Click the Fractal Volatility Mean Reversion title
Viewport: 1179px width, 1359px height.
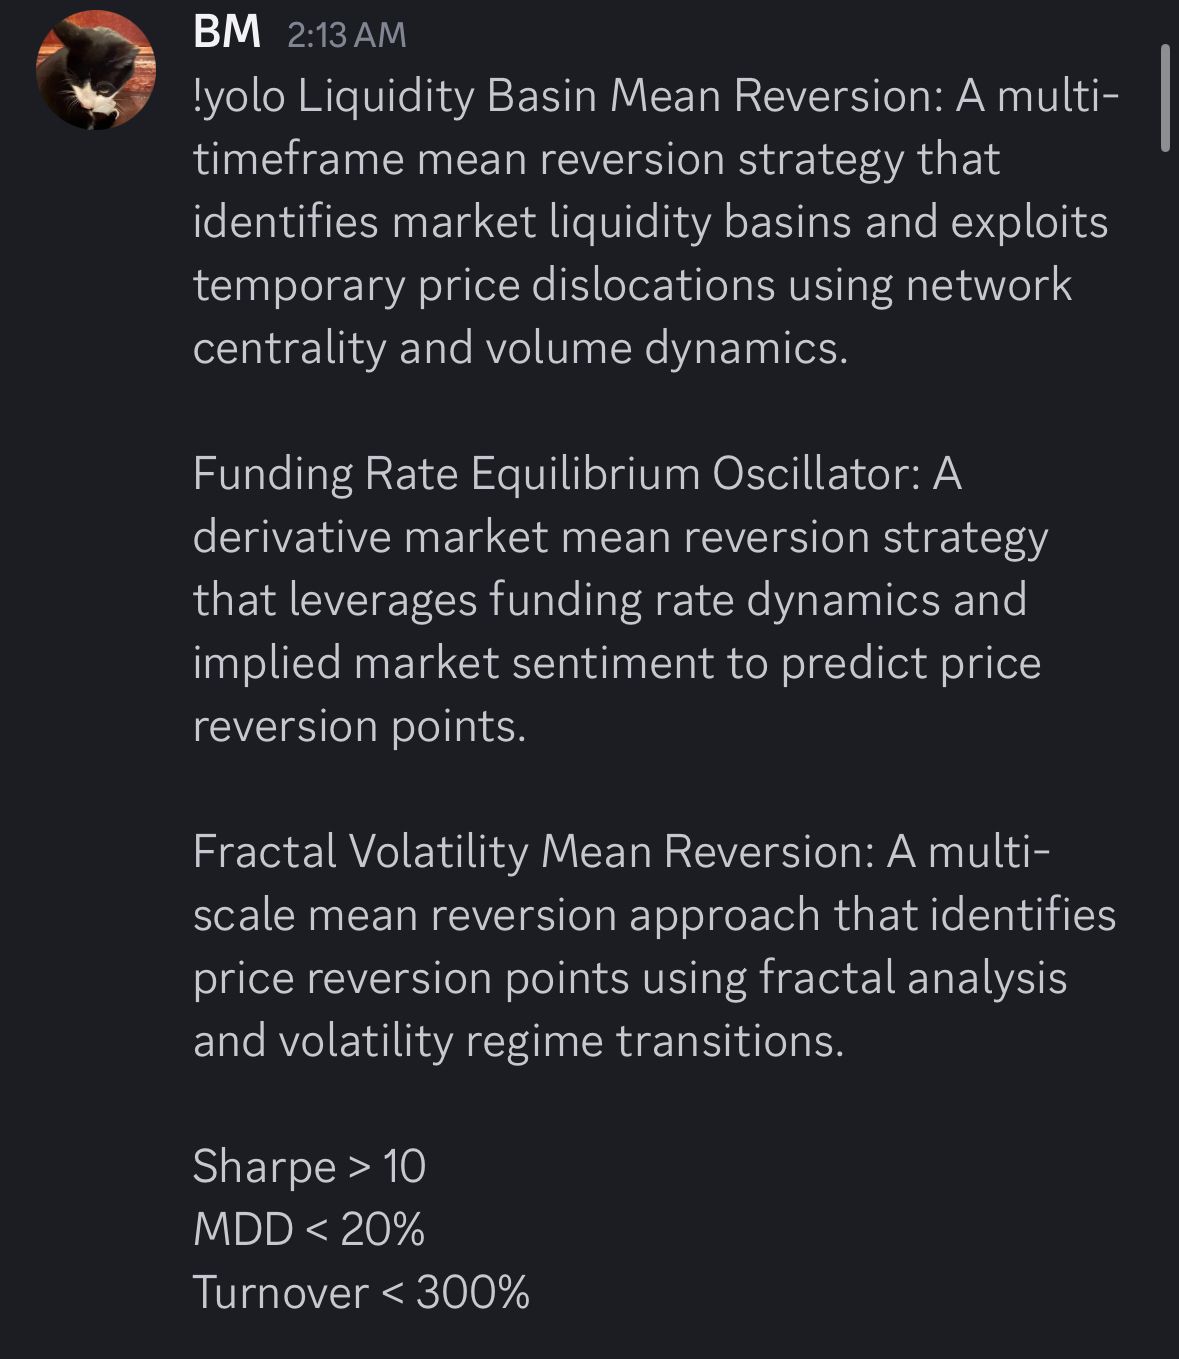tap(534, 852)
